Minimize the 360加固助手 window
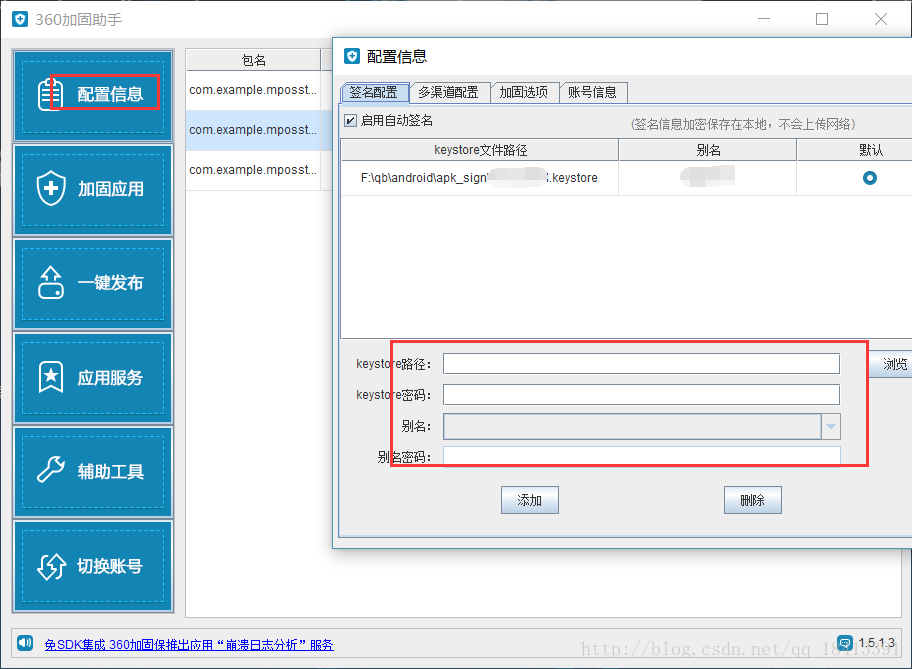 764,19
